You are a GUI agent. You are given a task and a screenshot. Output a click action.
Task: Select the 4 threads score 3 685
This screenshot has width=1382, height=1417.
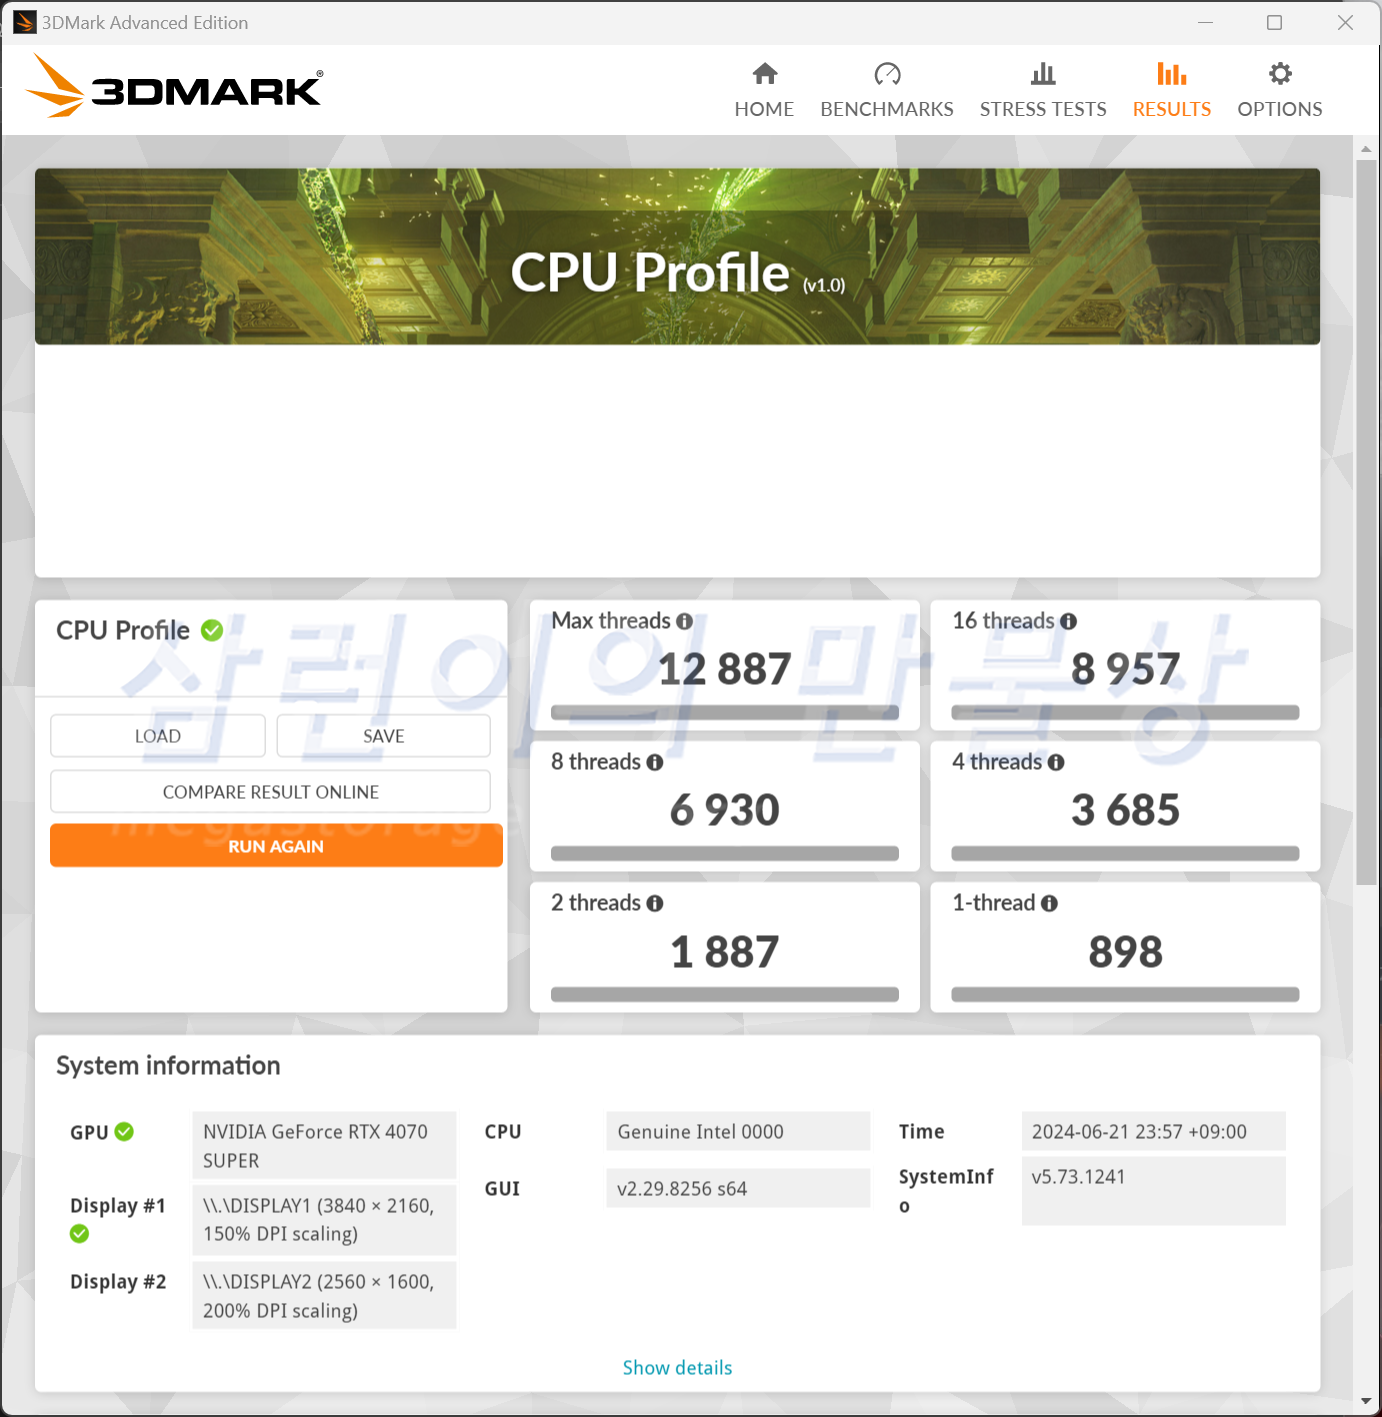pos(1125,810)
